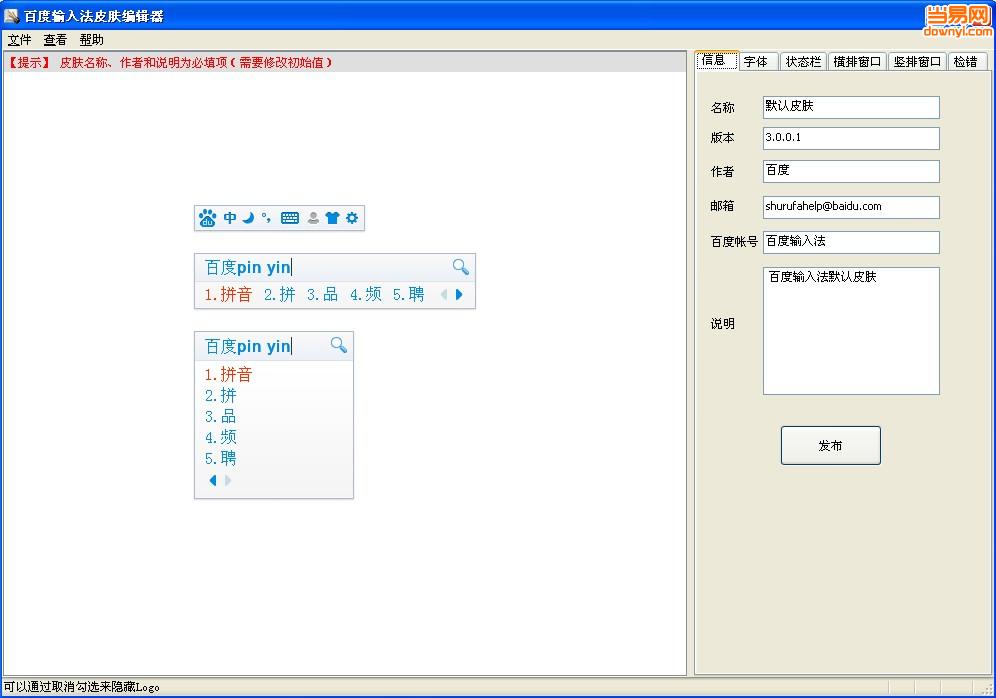This screenshot has width=996, height=698.
Task: Click the user account icon in the toolbar
Action: click(314, 217)
